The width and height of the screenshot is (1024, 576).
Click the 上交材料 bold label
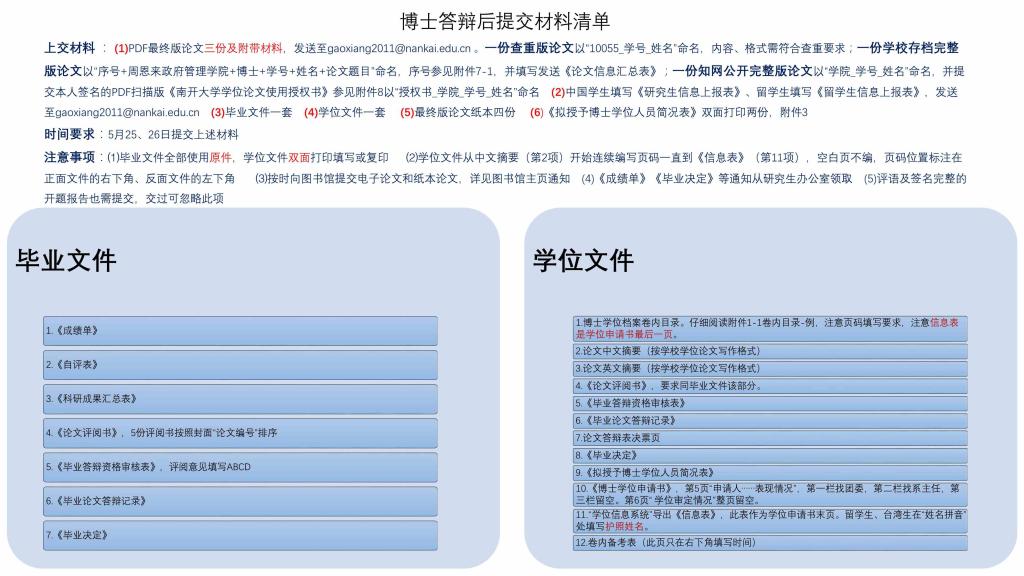click(69, 48)
